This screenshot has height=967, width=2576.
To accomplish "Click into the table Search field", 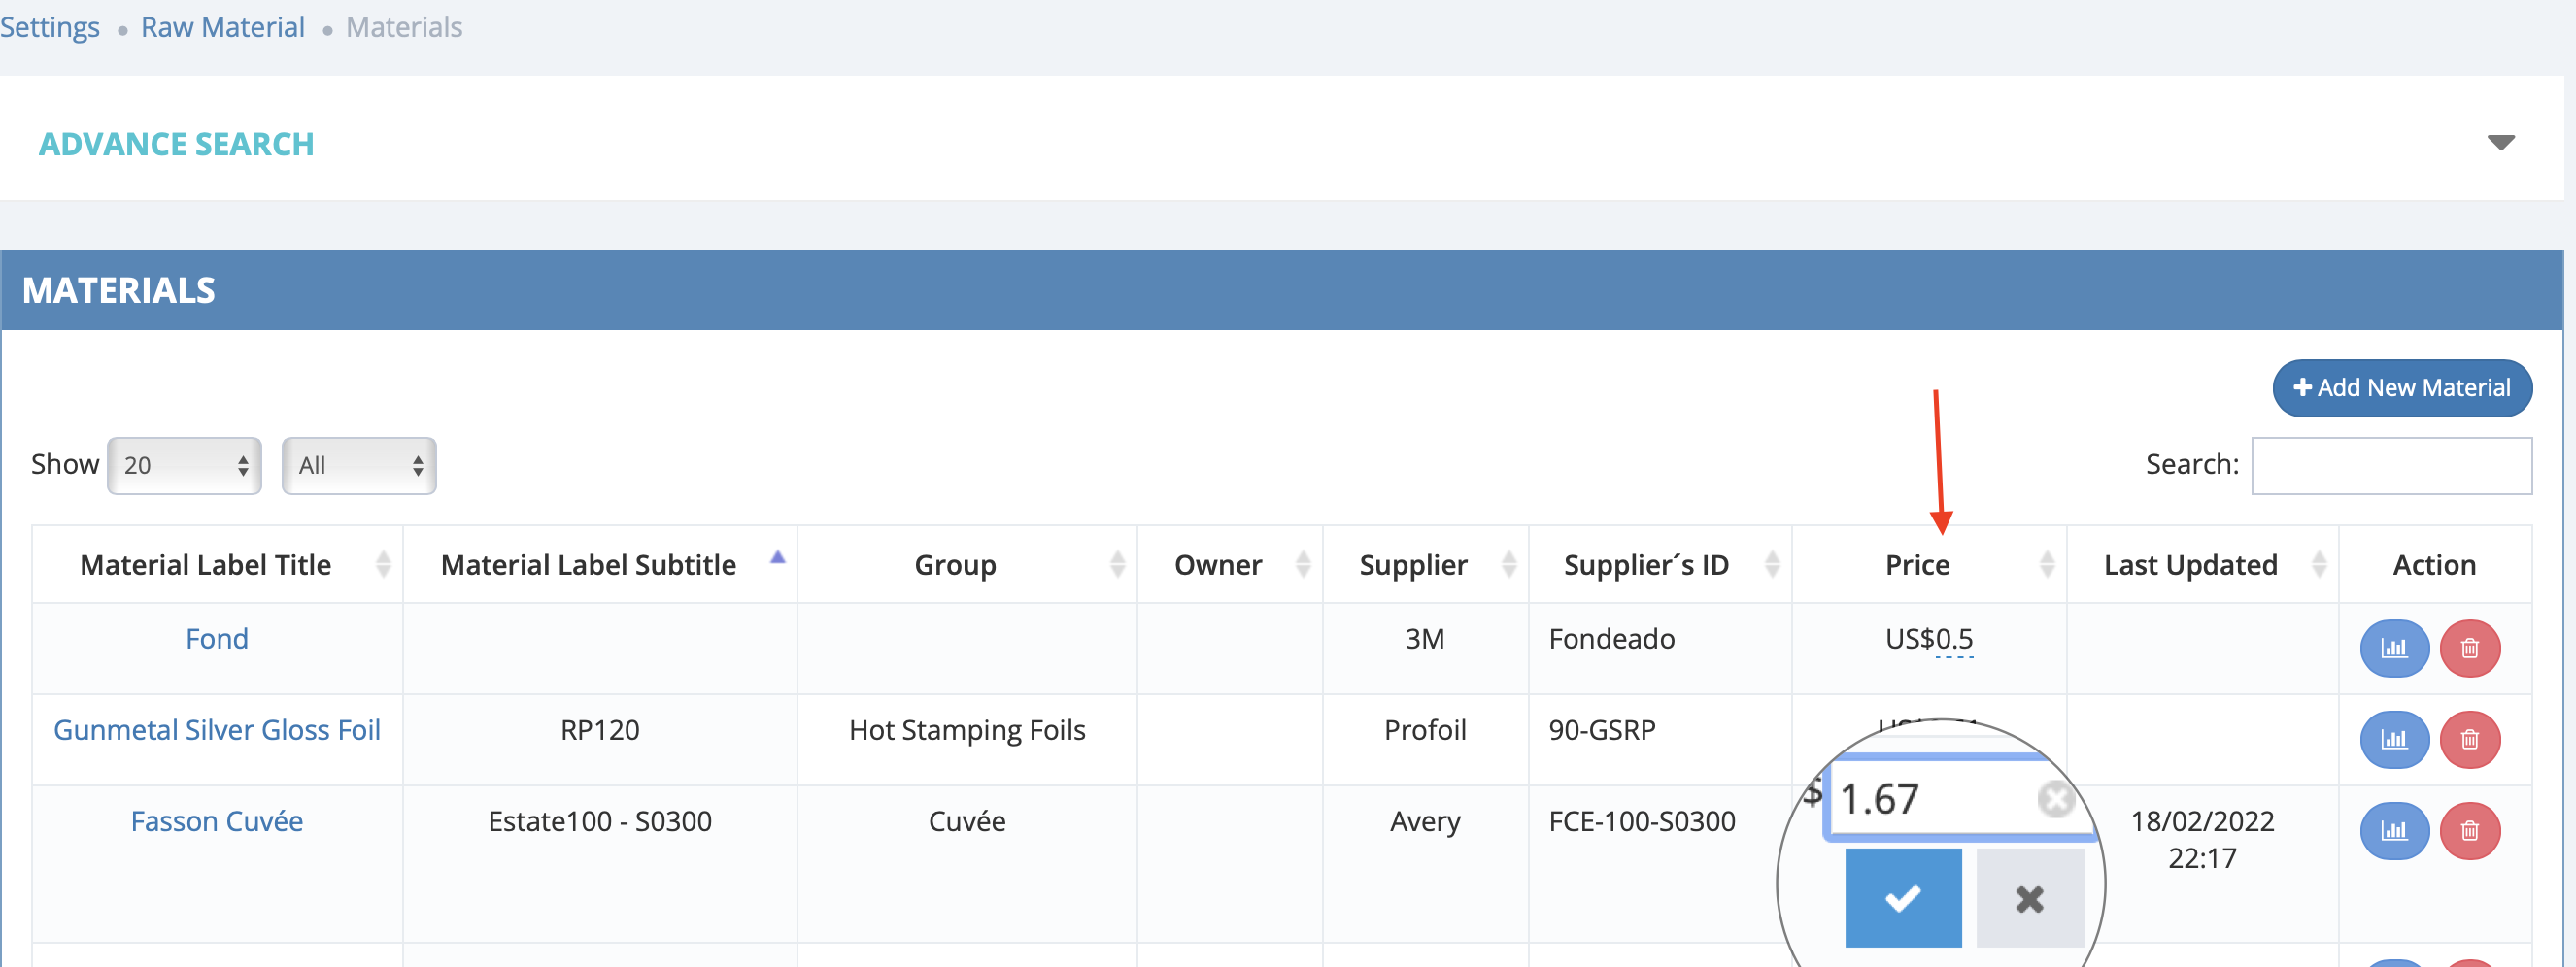I will pyautogui.click(x=2390, y=465).
